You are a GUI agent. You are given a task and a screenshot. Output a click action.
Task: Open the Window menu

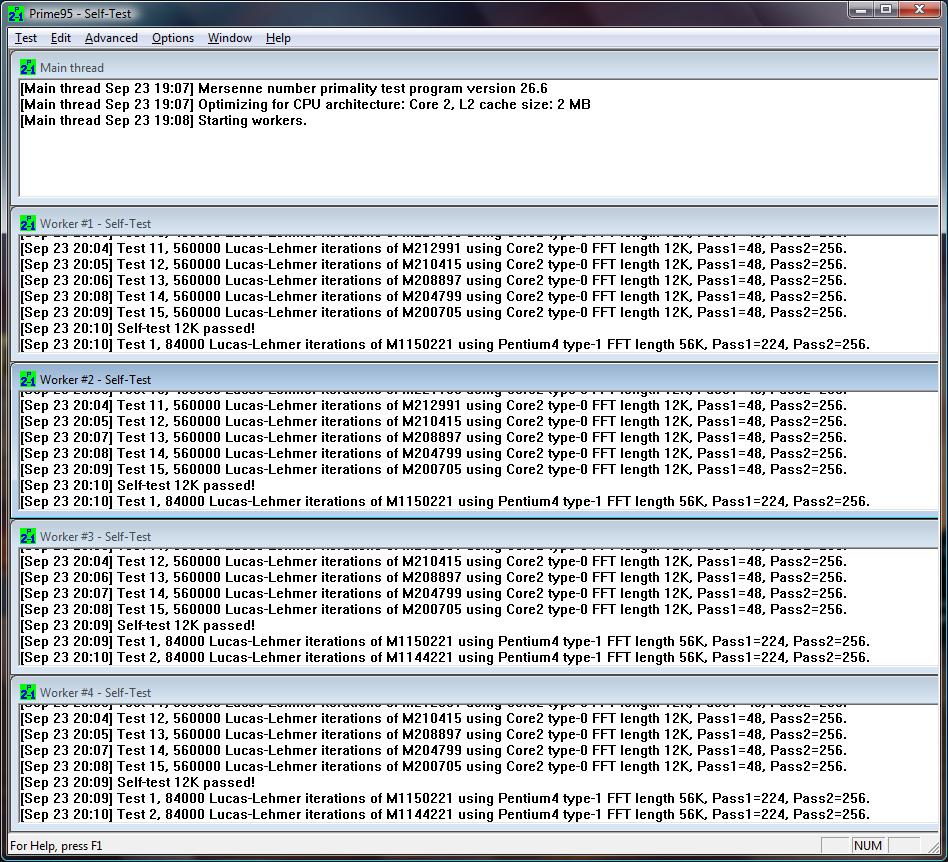pyautogui.click(x=230, y=38)
